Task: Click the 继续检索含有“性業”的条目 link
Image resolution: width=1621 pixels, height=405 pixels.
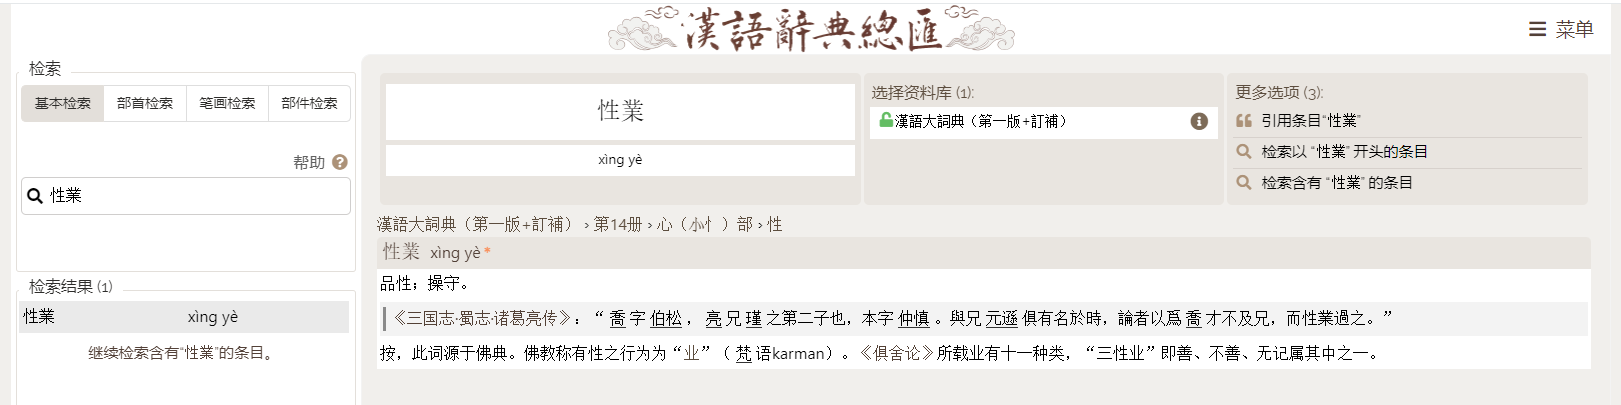Action: tap(181, 353)
